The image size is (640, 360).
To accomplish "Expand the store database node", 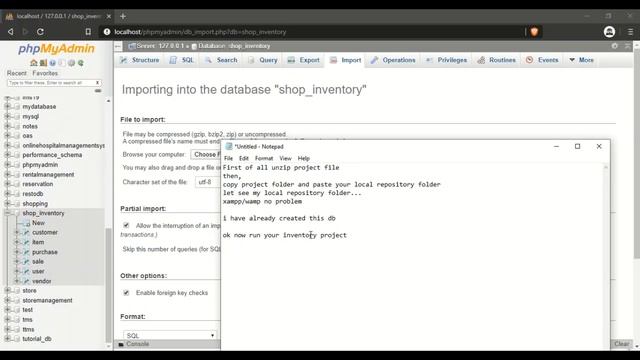I will tap(7, 291).
